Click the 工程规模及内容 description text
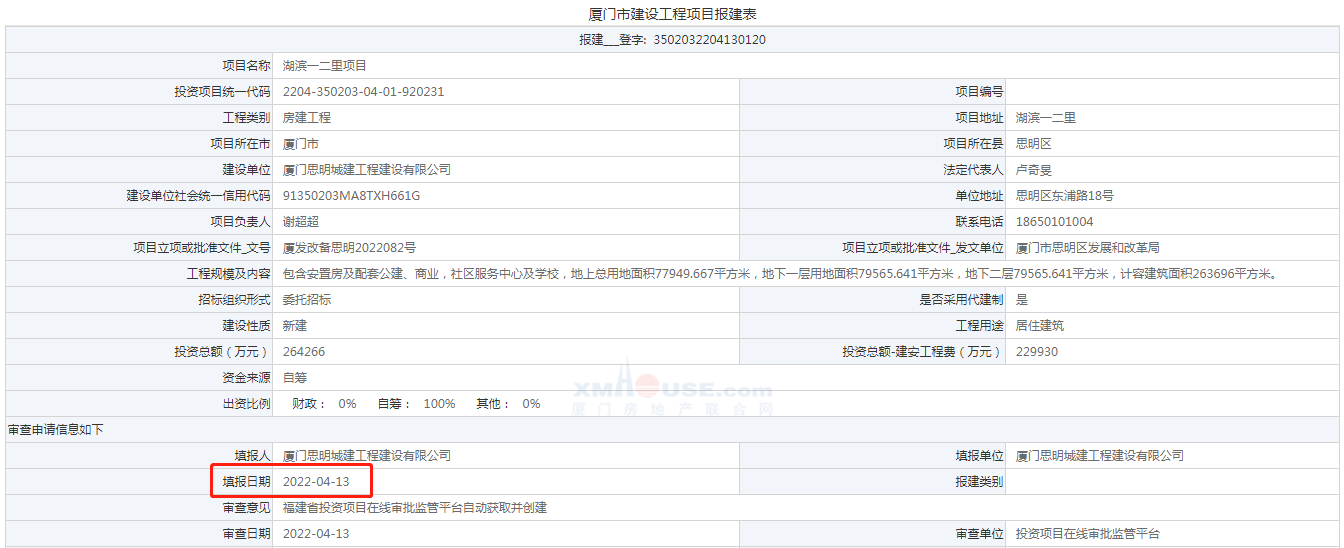The width and height of the screenshot is (1344, 548). pos(780,274)
